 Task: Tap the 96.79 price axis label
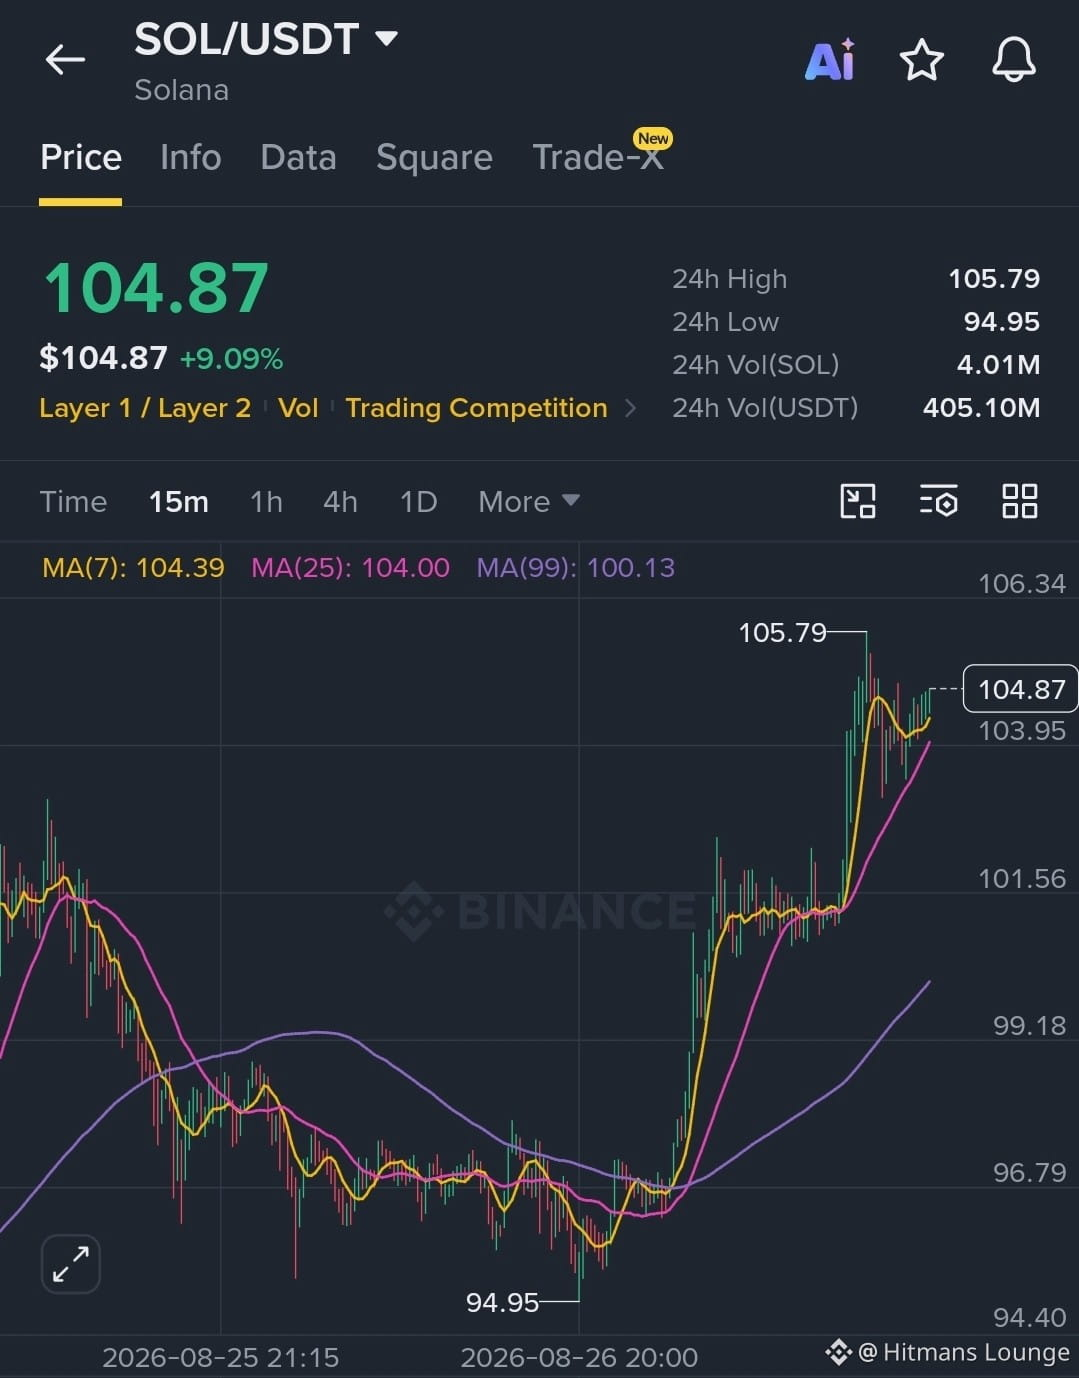tap(1029, 1172)
